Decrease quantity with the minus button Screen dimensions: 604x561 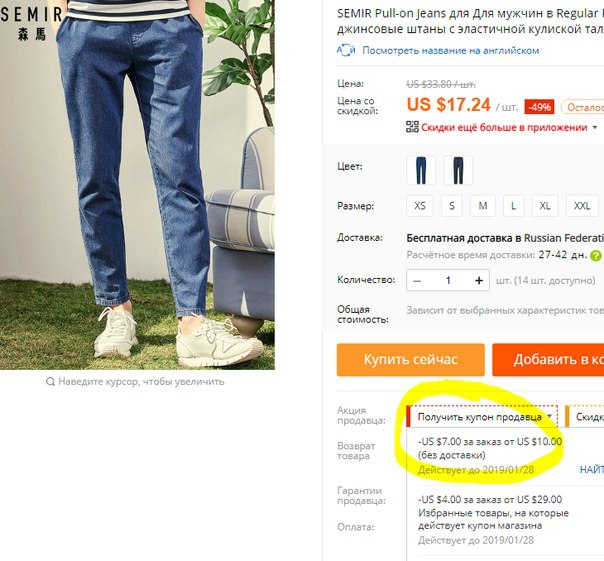417,280
